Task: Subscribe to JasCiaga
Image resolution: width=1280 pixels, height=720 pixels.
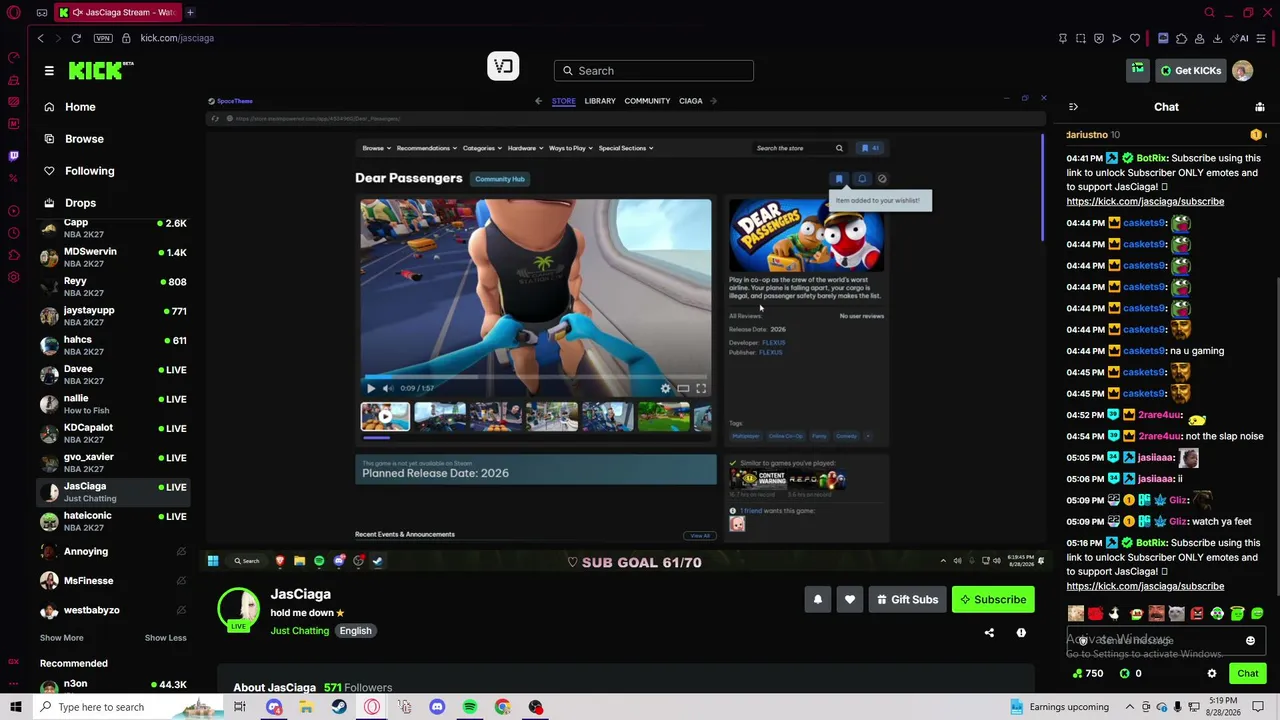Action: coord(993,600)
